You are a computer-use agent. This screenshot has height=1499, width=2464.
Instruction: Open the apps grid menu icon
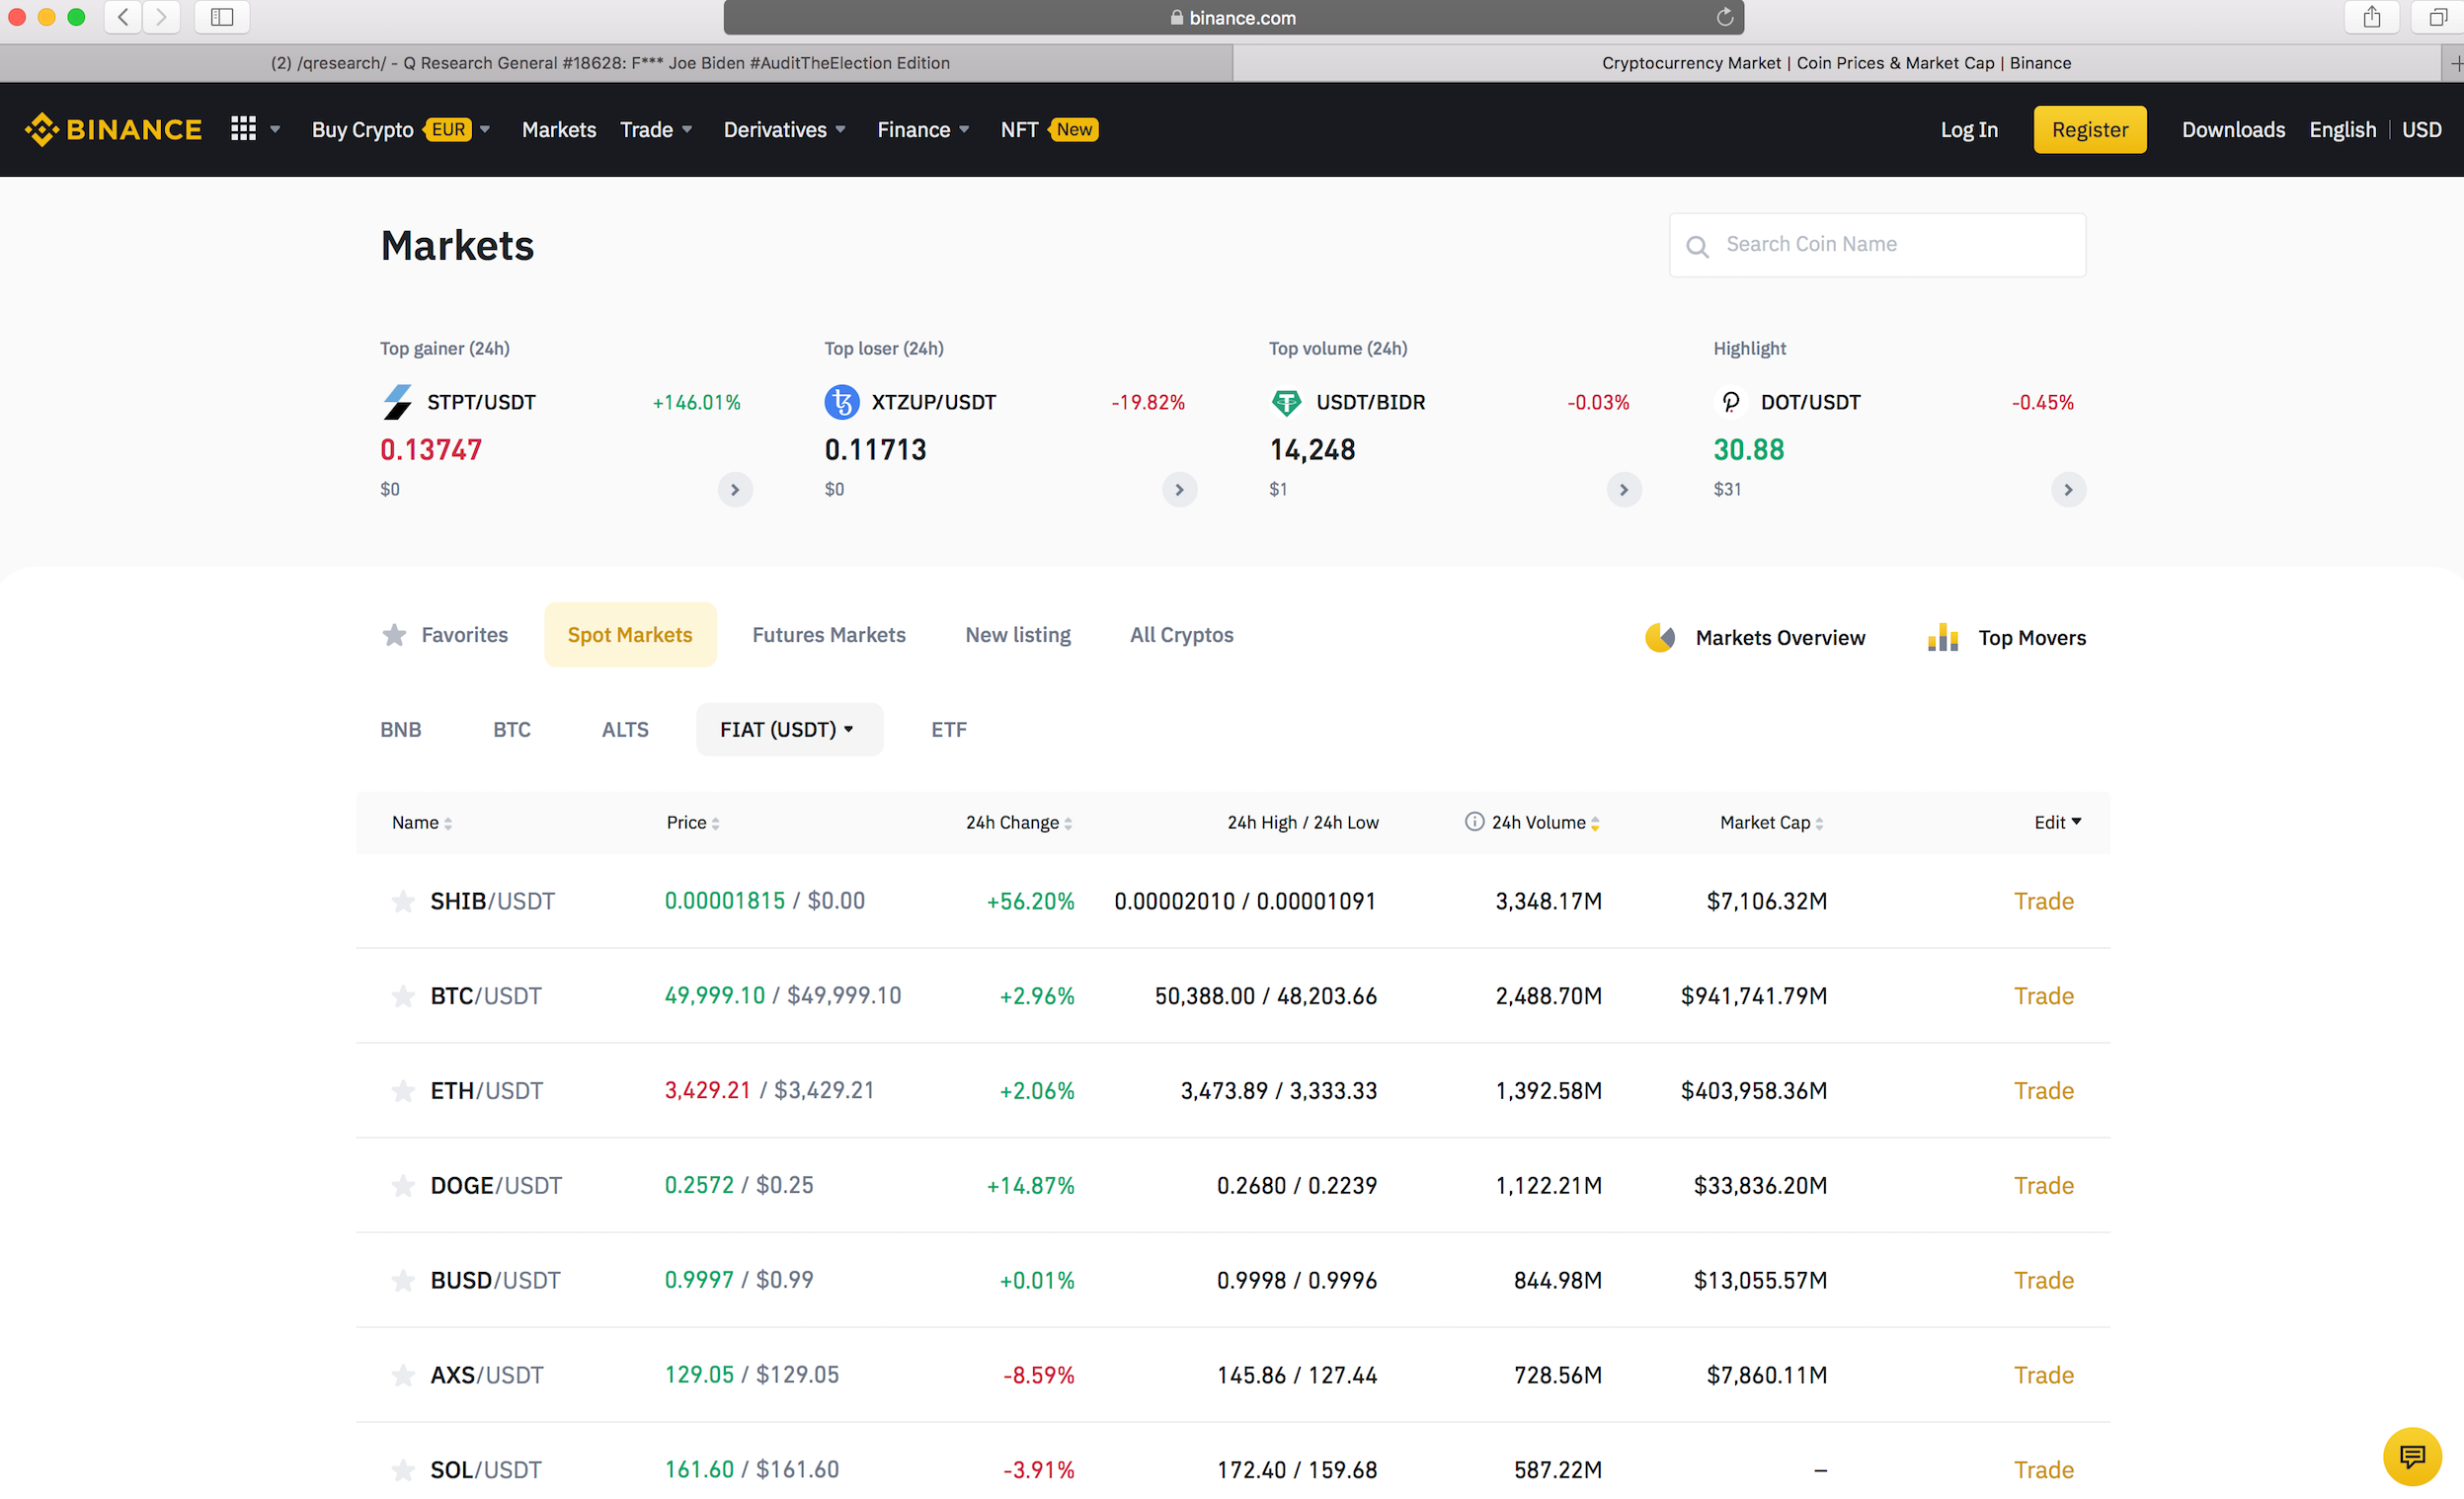[x=243, y=129]
